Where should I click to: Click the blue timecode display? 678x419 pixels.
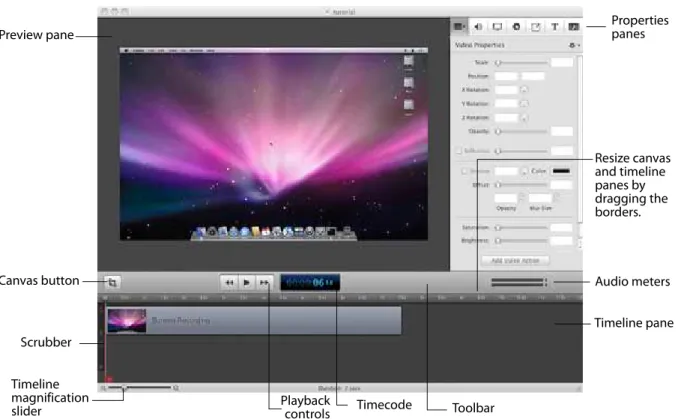[x=310, y=282]
